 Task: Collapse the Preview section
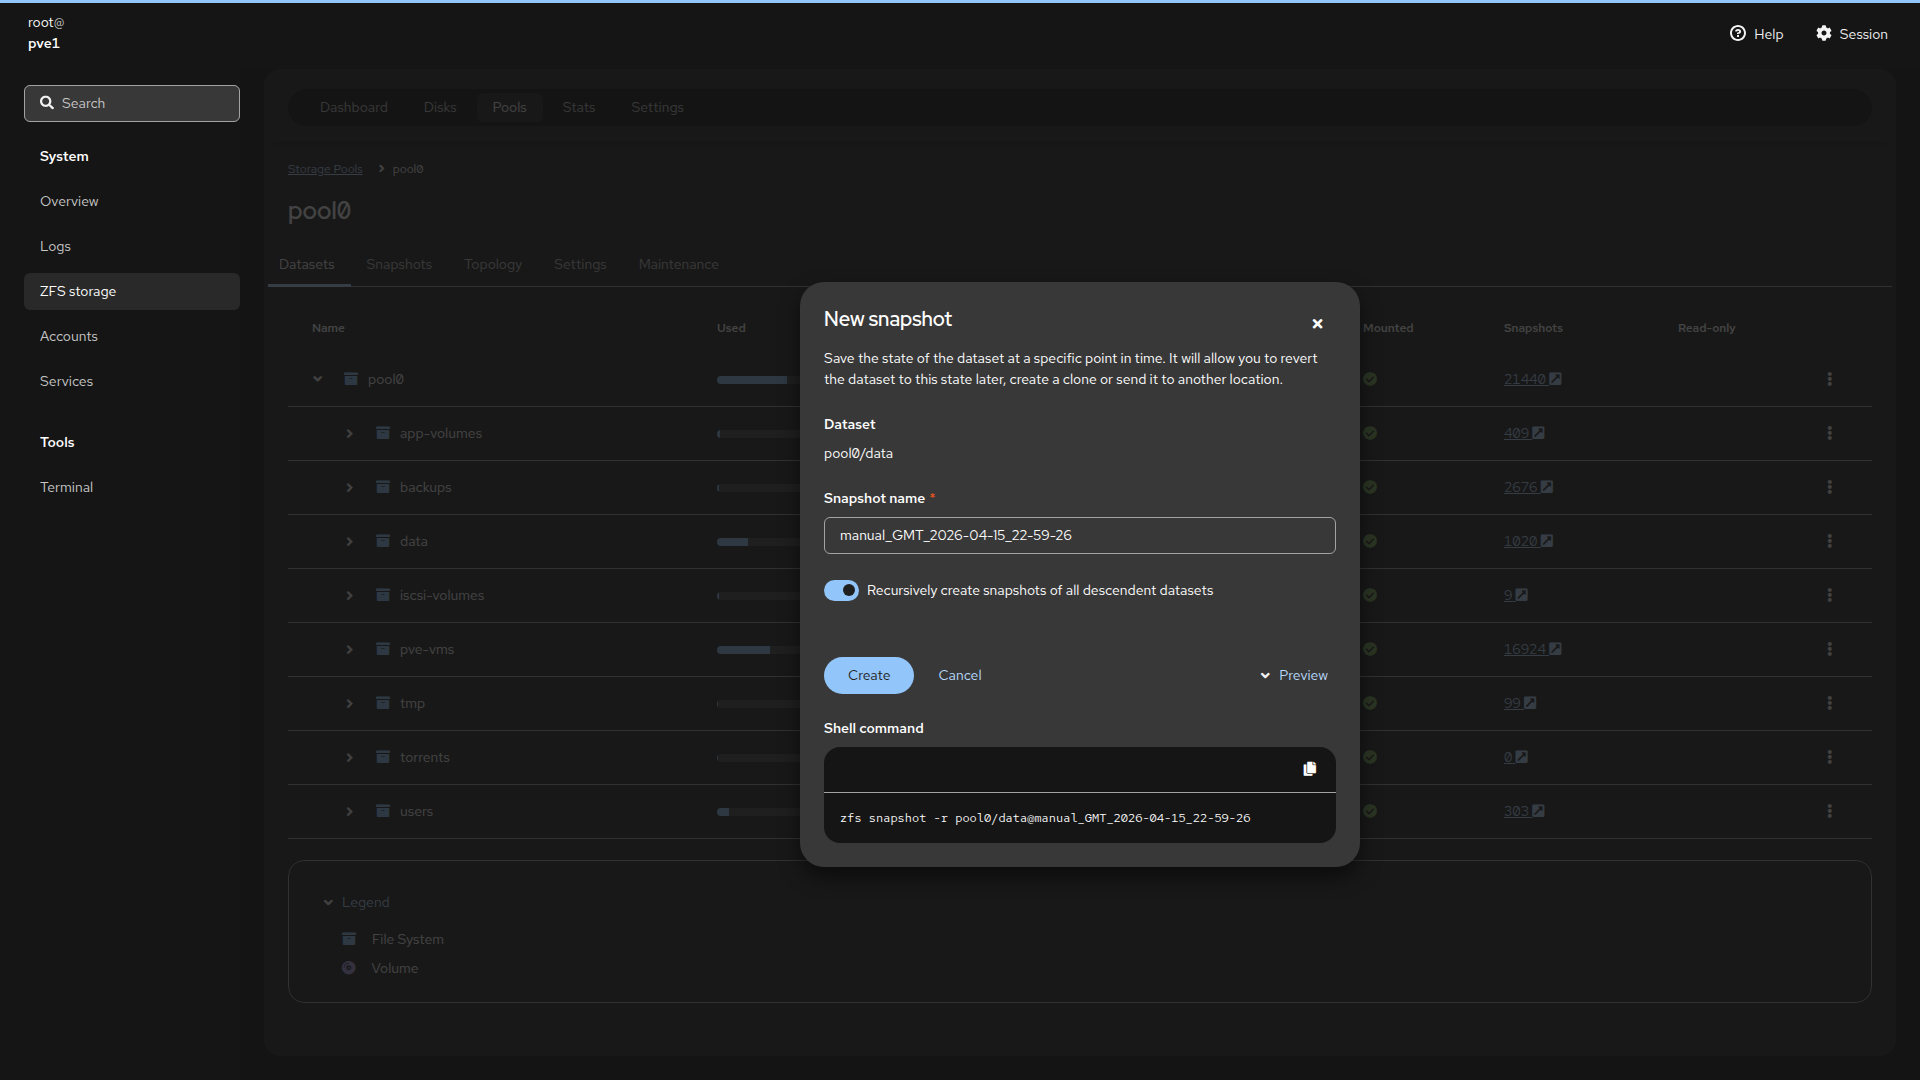1294,676
